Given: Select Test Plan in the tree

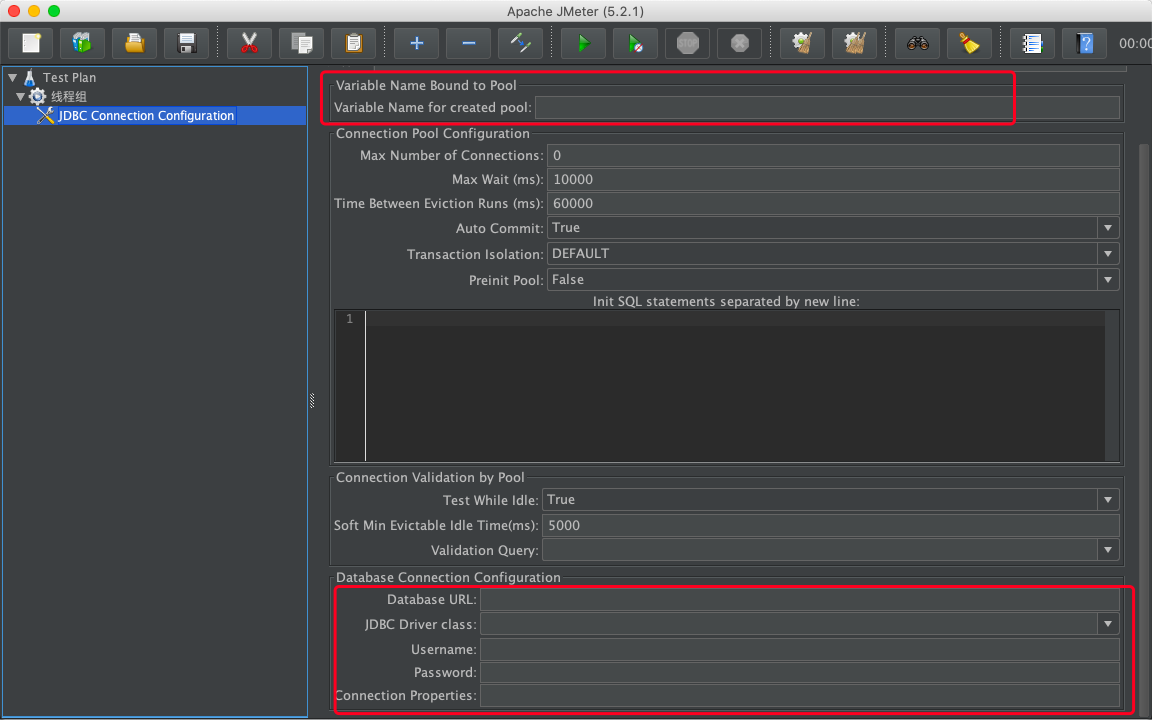Looking at the screenshot, I should click(69, 77).
